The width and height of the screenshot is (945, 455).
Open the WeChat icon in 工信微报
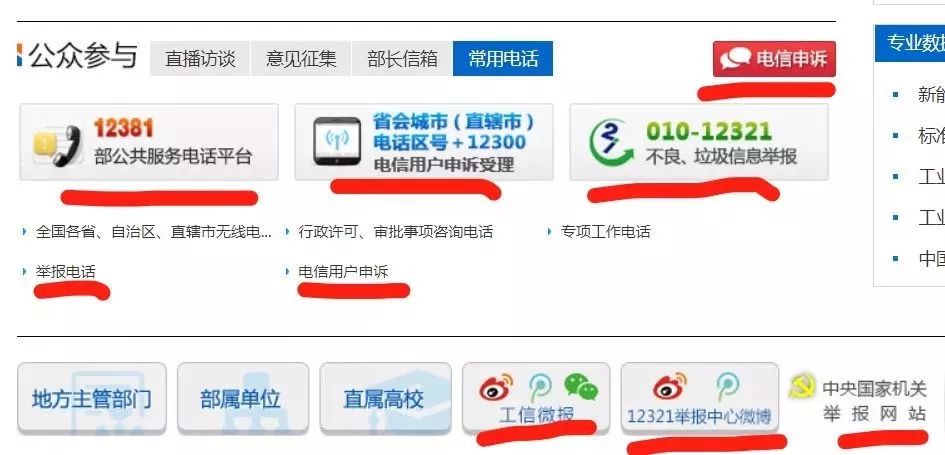pos(581,387)
